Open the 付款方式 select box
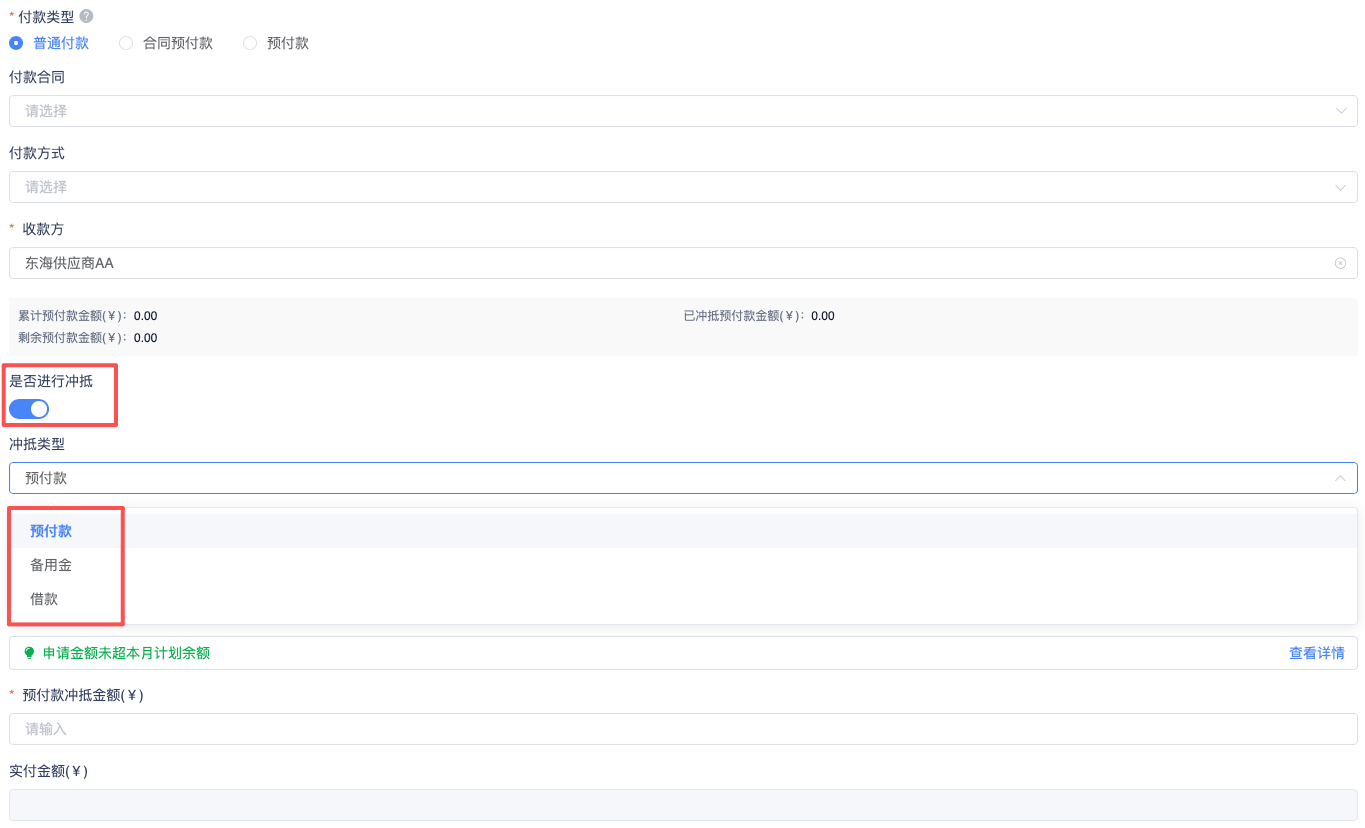Viewport: 1365px width, 828px height. [660, 187]
